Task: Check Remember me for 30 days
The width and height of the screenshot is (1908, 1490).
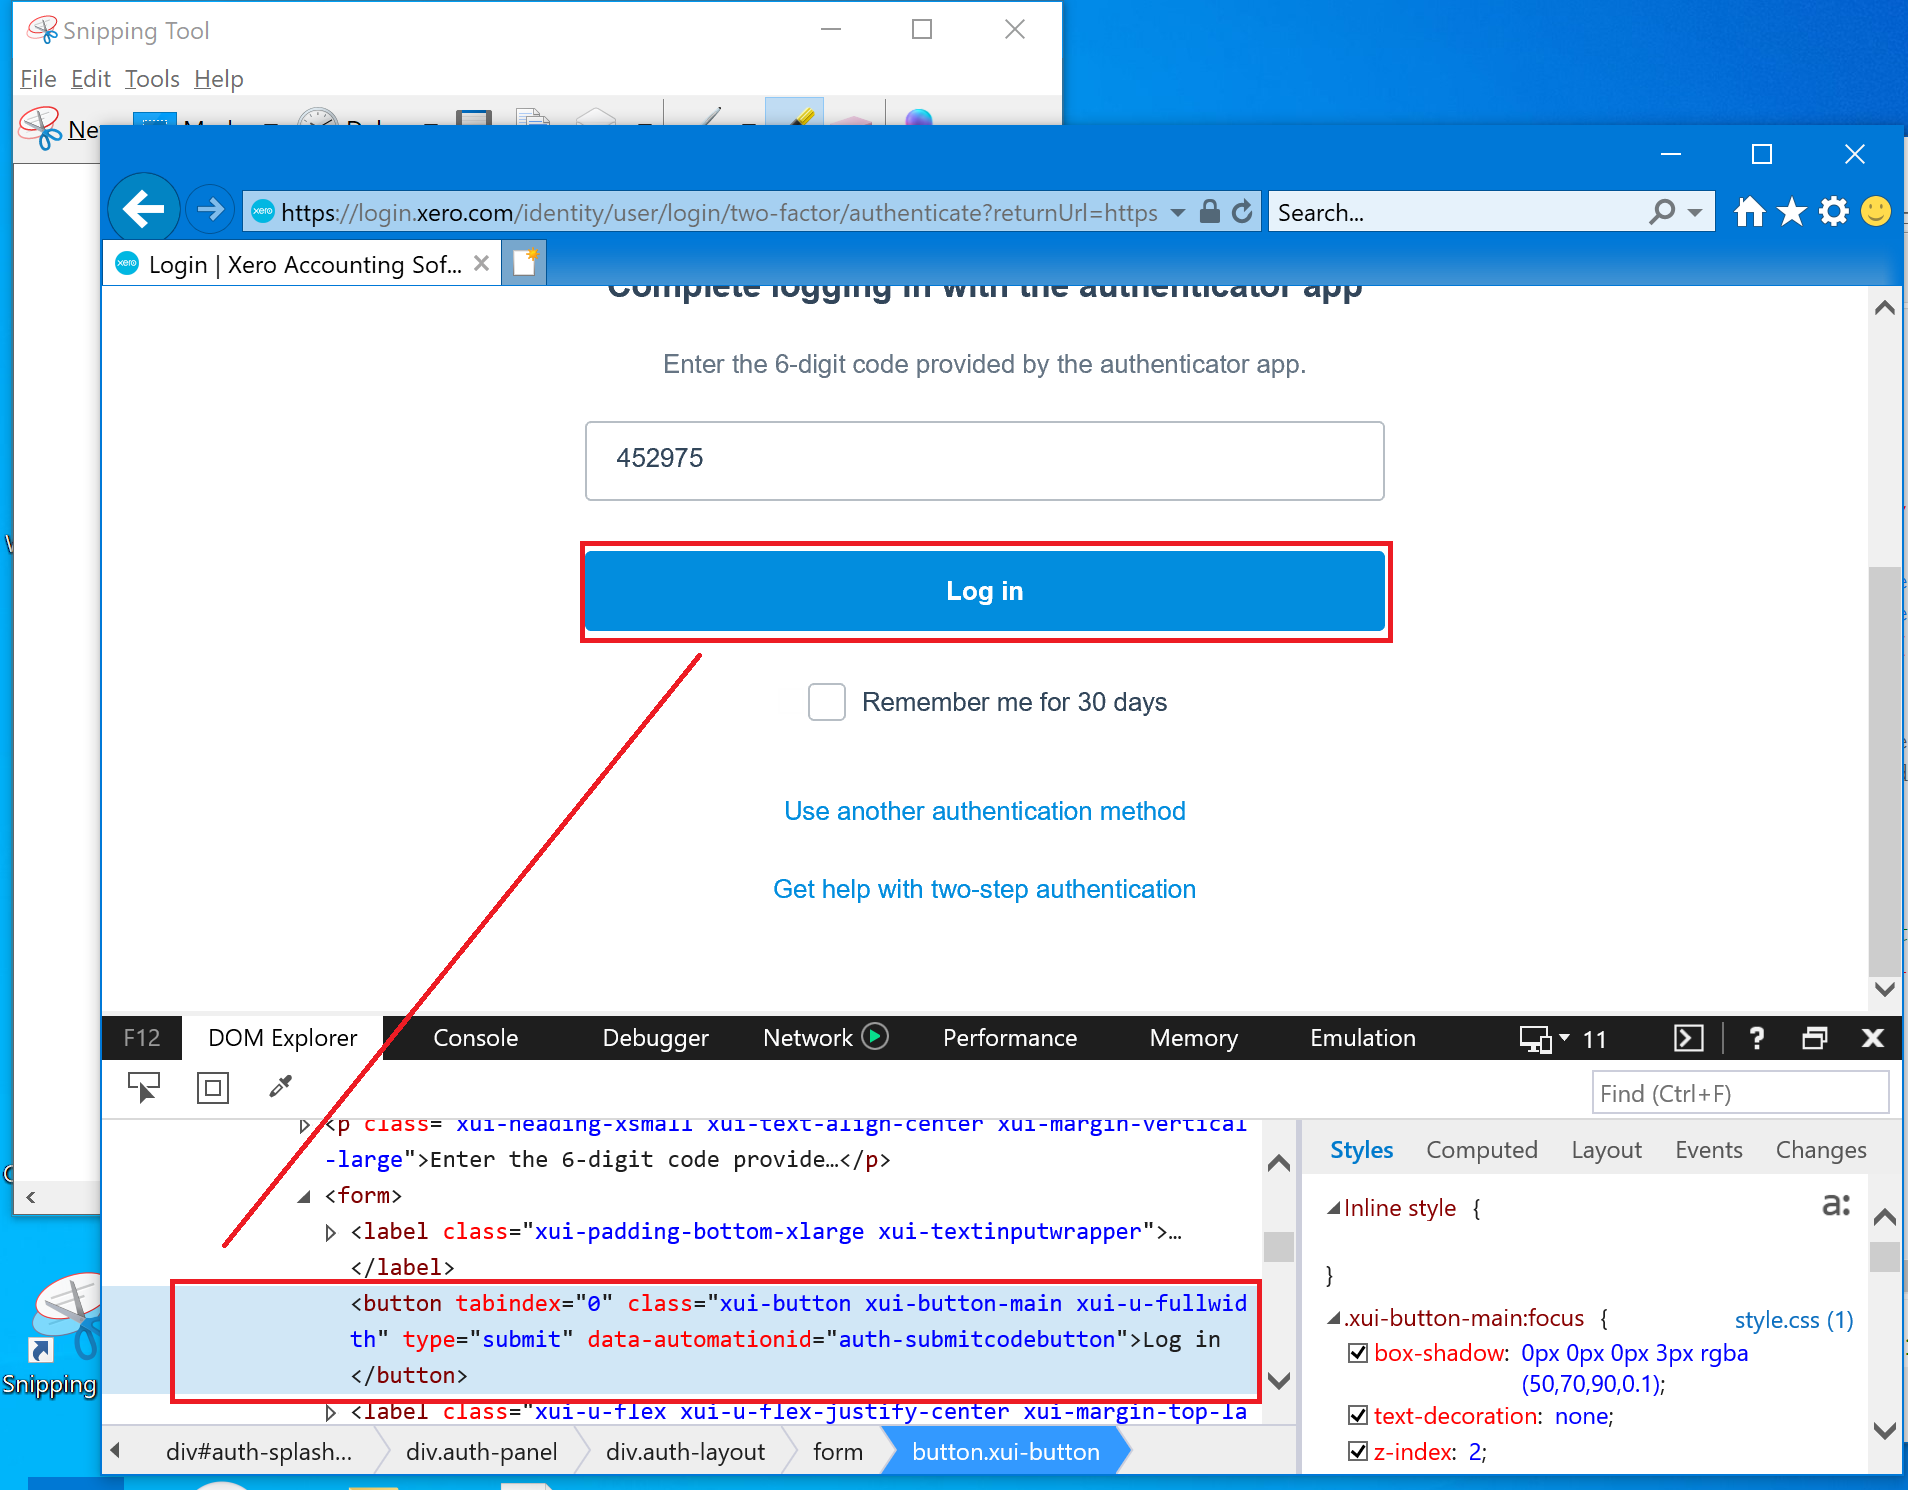Action: 827,702
